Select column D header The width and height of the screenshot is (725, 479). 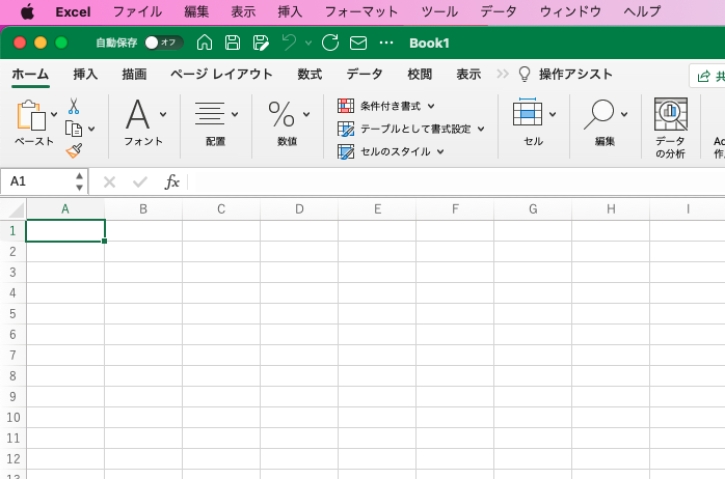click(299, 209)
